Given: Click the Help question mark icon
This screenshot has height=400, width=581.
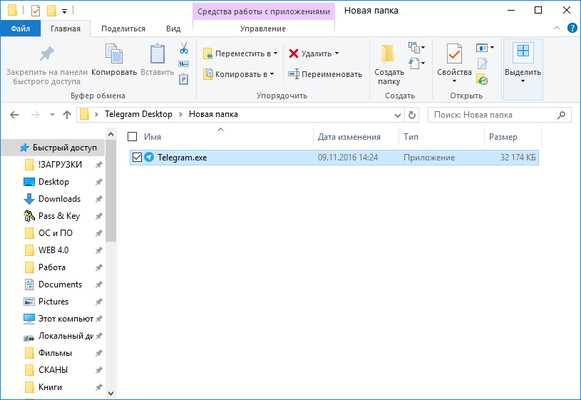Looking at the screenshot, I should pyautogui.click(x=572, y=28).
